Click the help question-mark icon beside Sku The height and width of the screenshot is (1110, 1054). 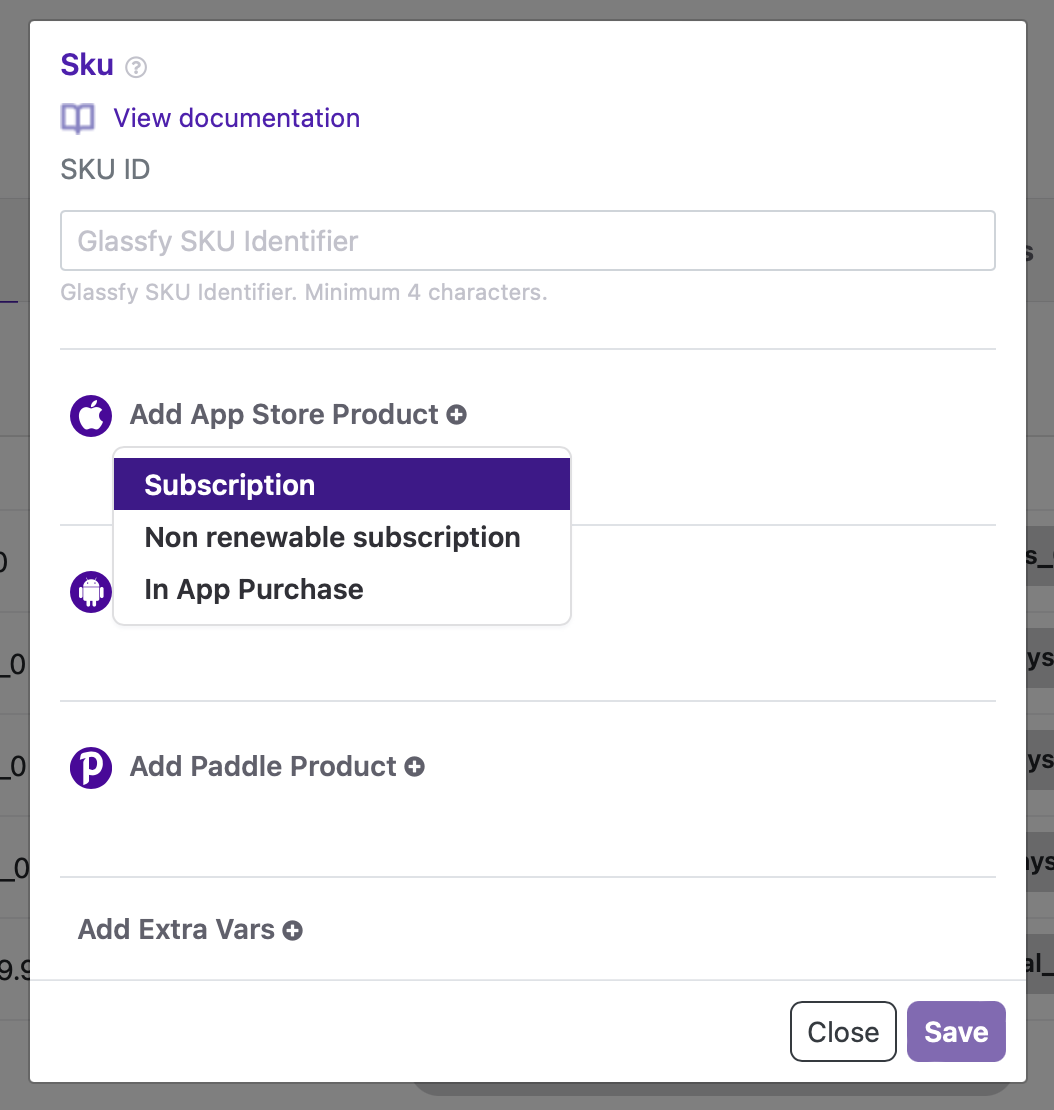click(x=137, y=67)
